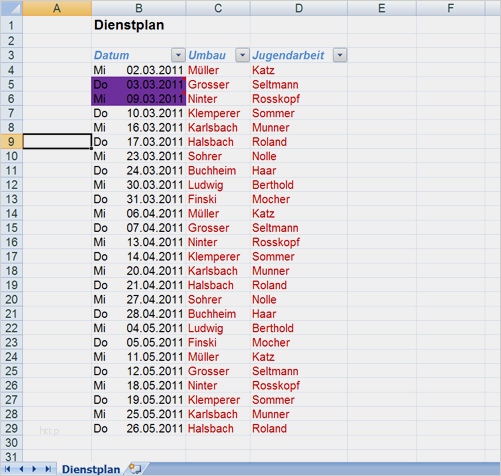The width and height of the screenshot is (501, 476).
Task: Open the Umbau filter dropdown
Action: point(242,55)
